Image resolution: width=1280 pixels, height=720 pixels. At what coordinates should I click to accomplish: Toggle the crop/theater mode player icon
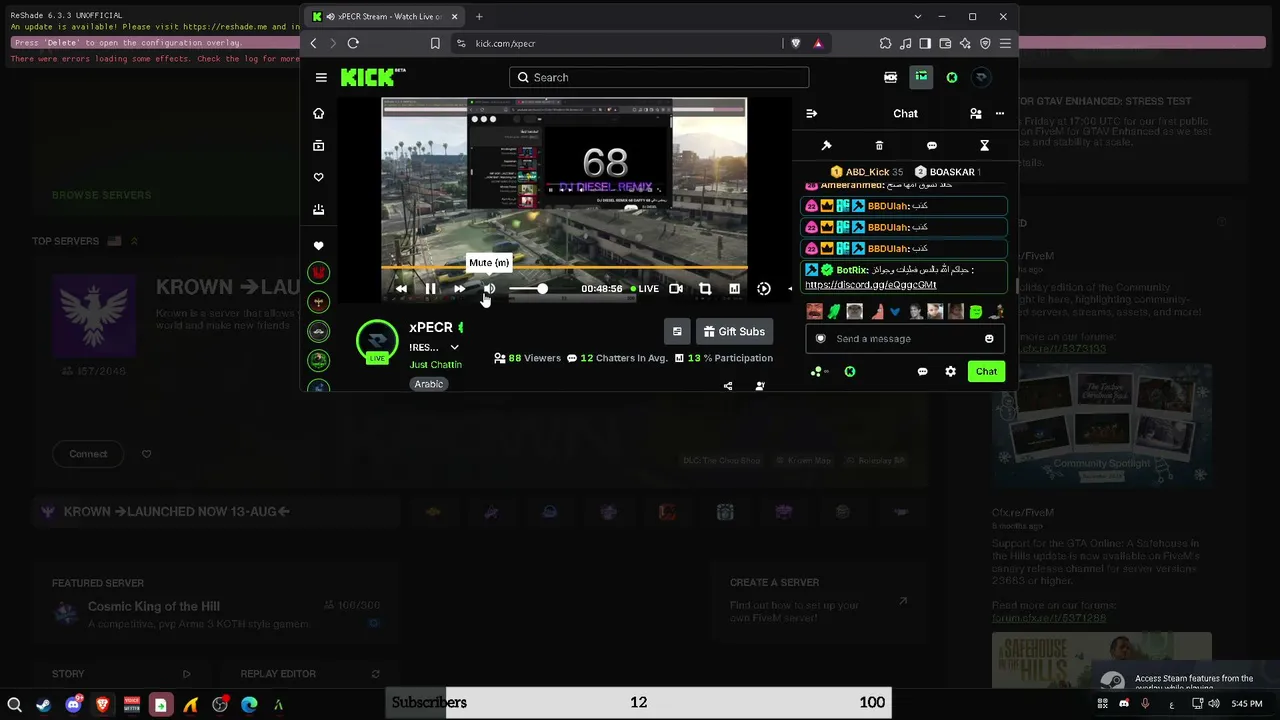coord(705,289)
